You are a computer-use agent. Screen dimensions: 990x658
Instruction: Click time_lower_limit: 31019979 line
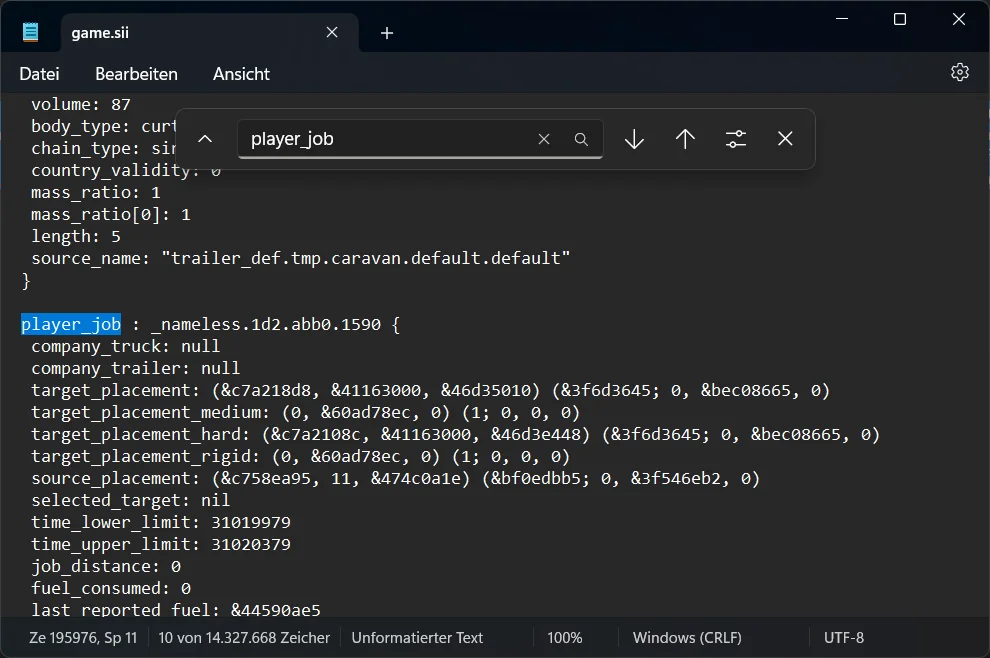(x=161, y=523)
